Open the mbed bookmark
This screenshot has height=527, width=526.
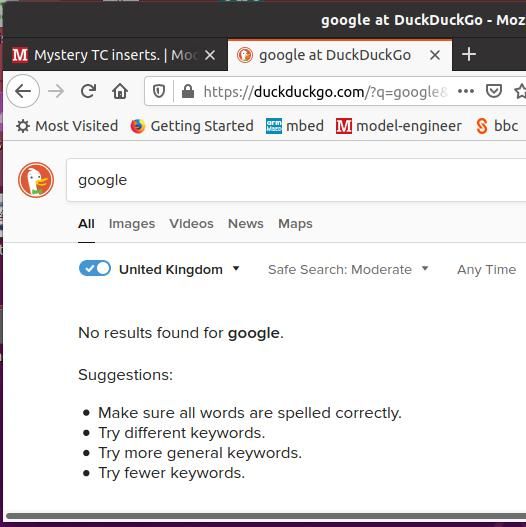[x=295, y=126]
